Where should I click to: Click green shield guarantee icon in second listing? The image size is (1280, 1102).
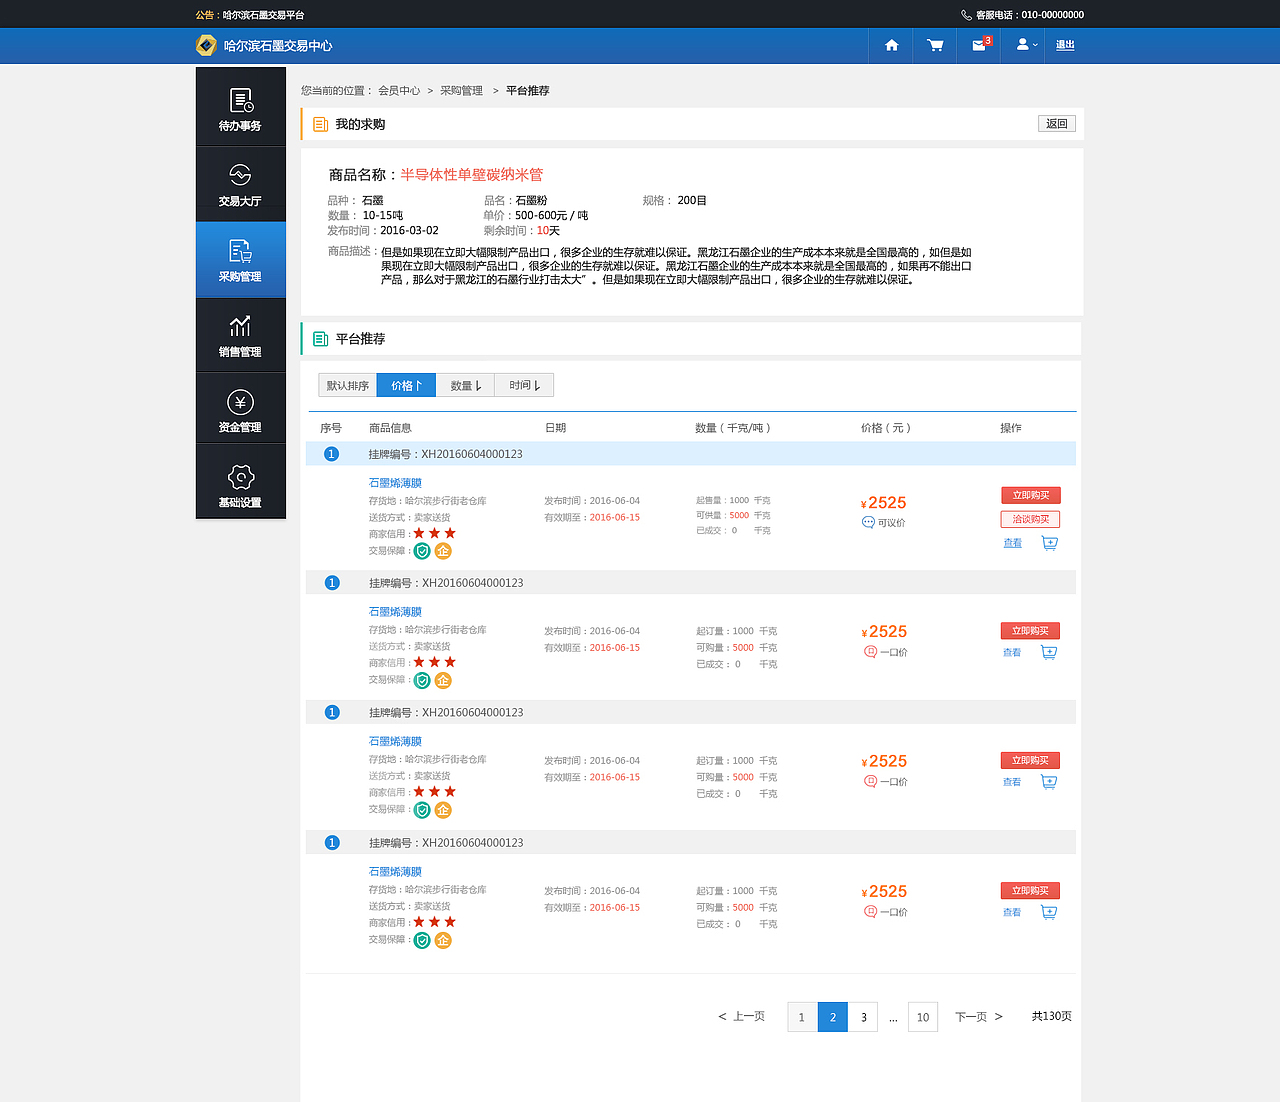coord(422,680)
